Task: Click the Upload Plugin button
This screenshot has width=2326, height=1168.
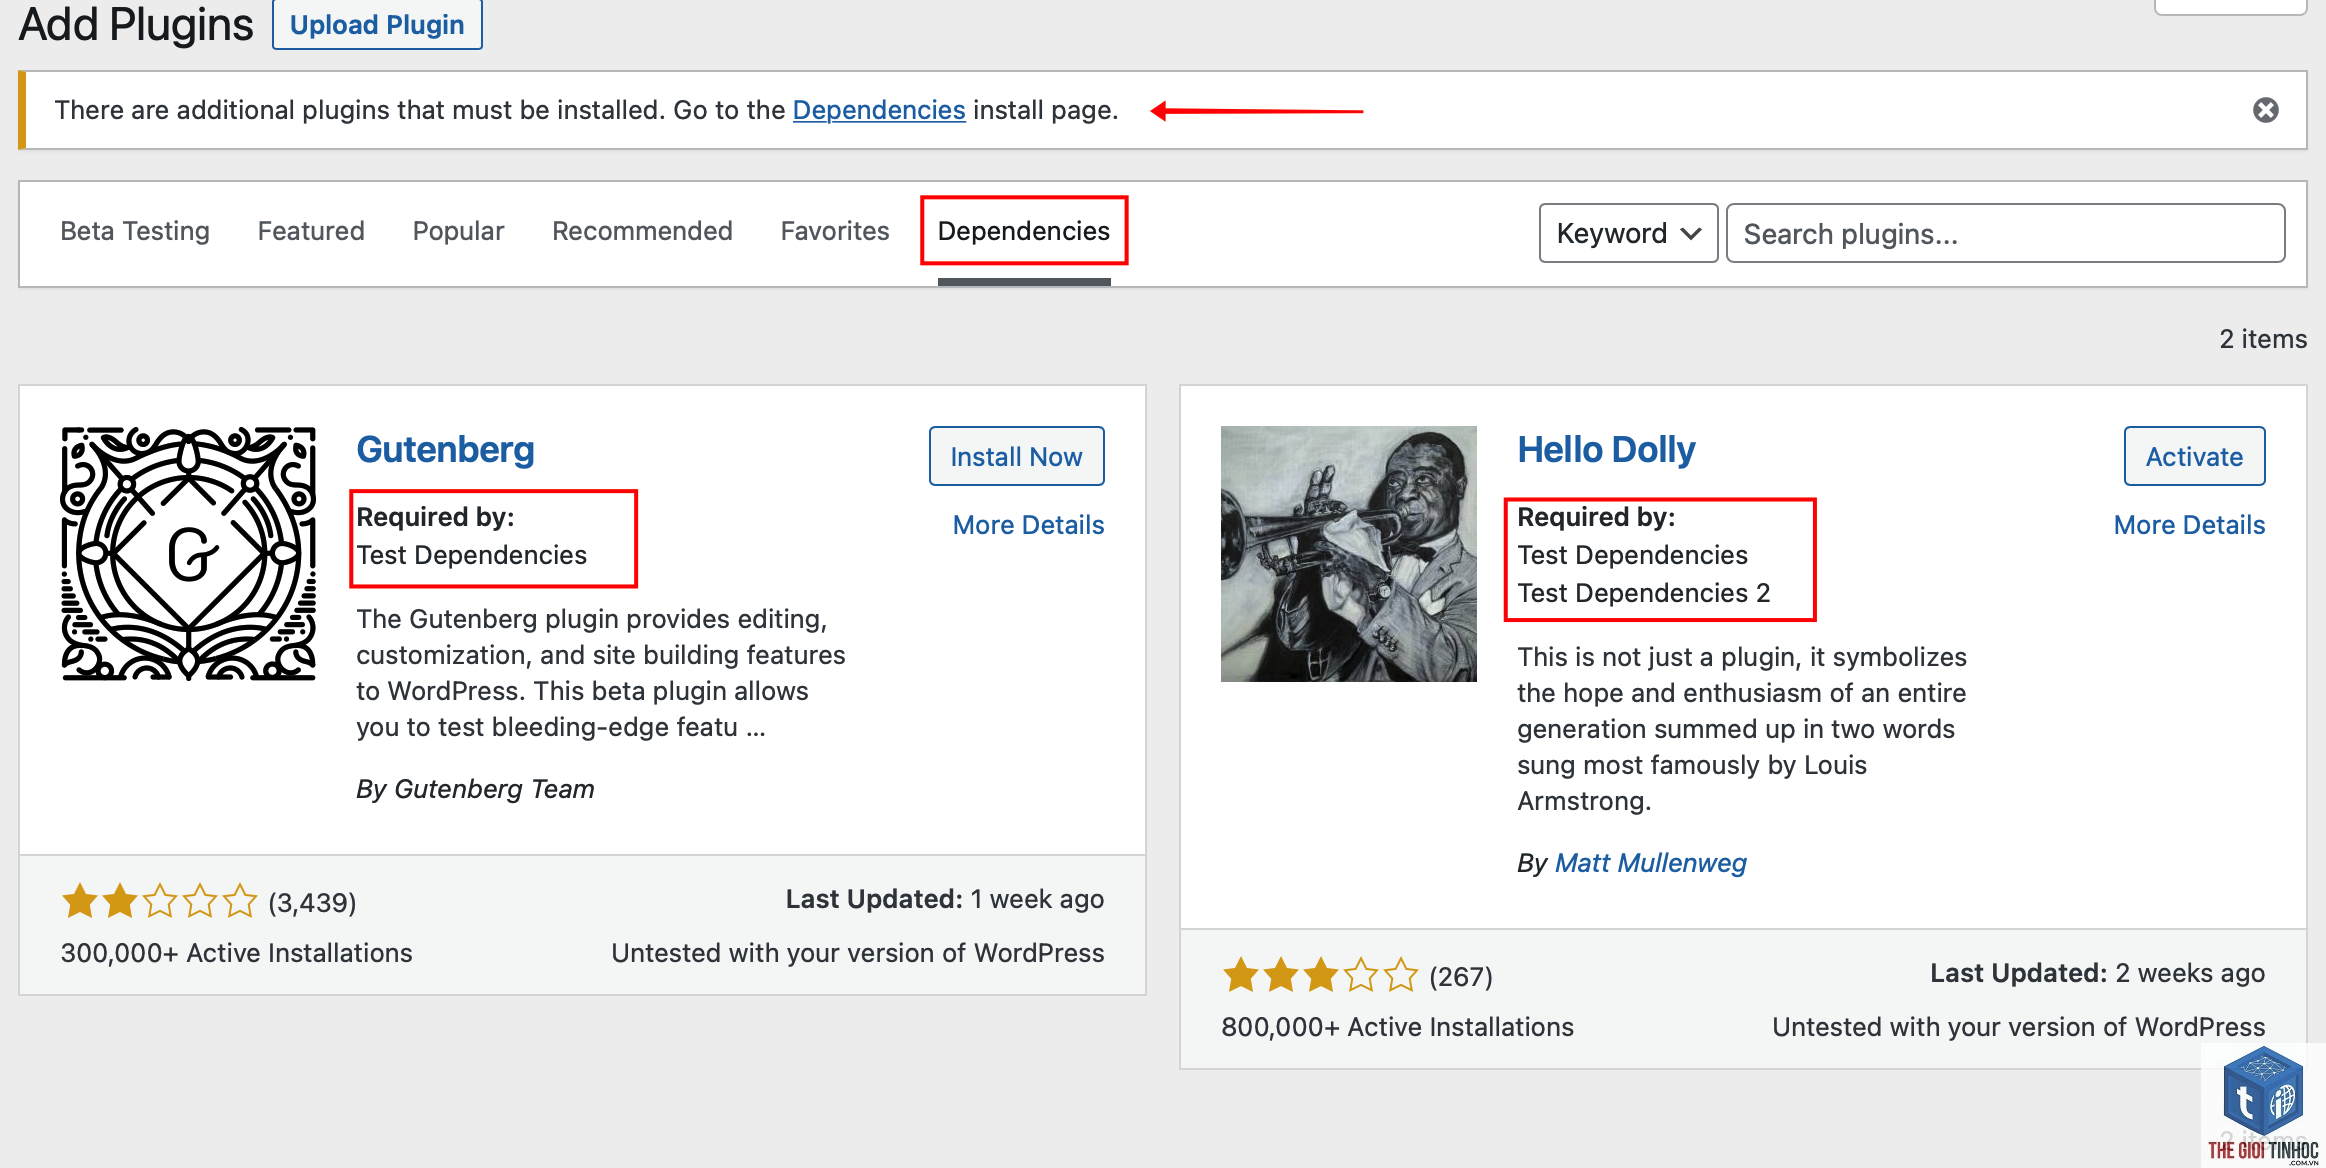Action: point(377,24)
